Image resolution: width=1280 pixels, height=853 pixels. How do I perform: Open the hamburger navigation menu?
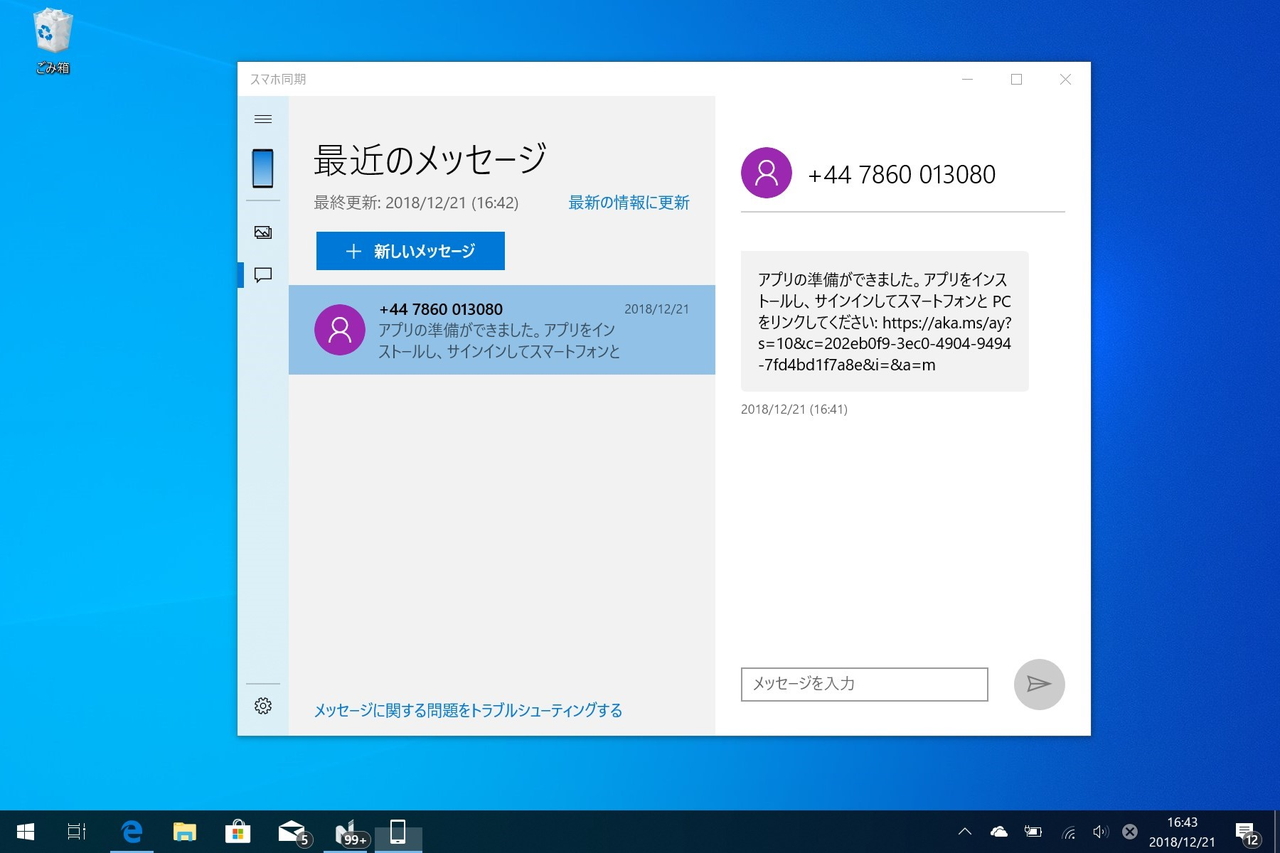(x=262, y=119)
